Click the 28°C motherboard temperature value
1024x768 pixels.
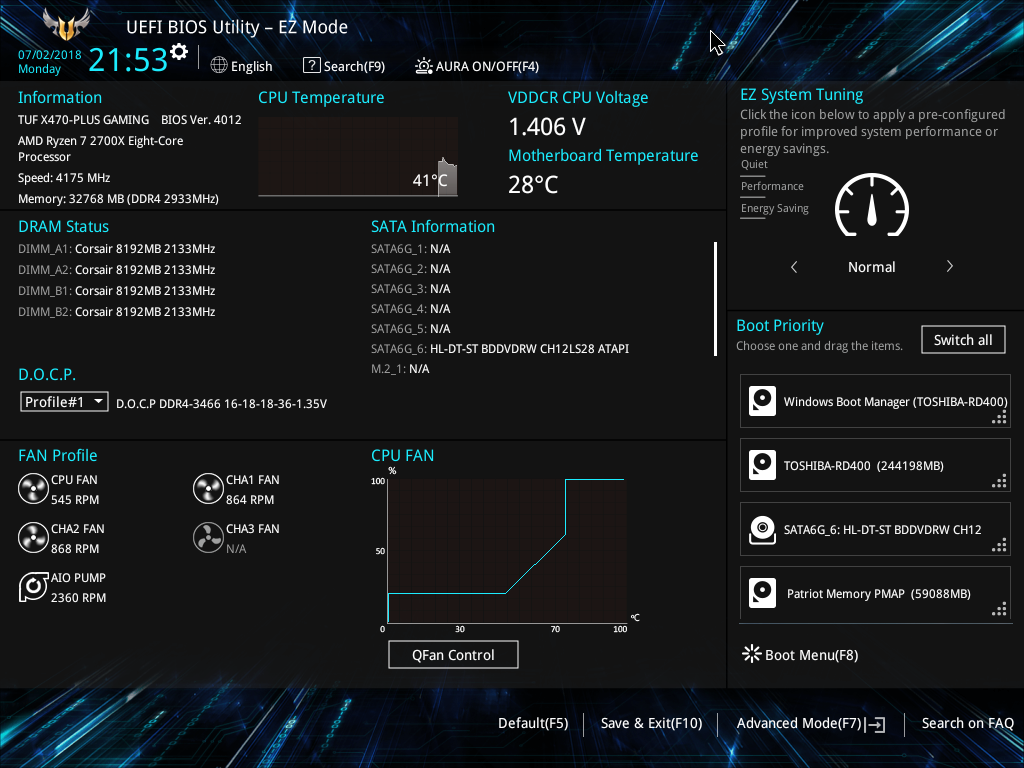[534, 185]
